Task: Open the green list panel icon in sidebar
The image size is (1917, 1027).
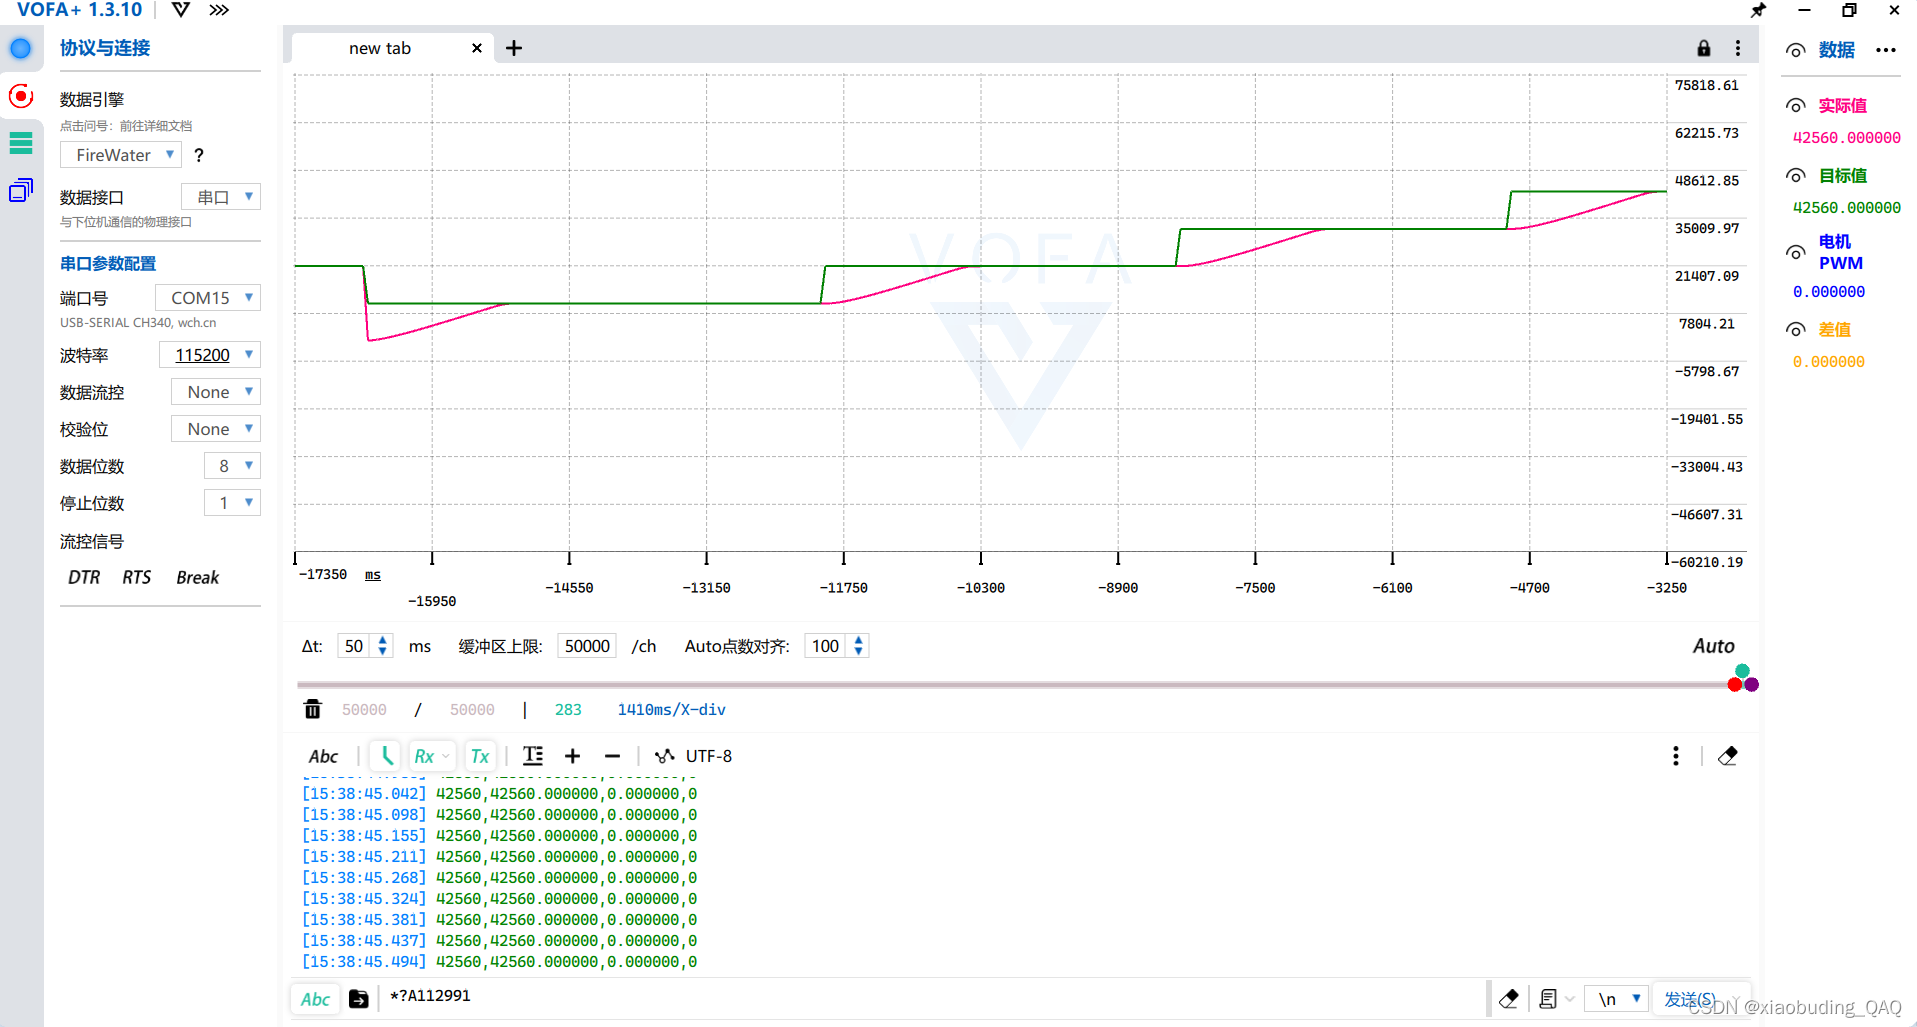Action: point(20,143)
